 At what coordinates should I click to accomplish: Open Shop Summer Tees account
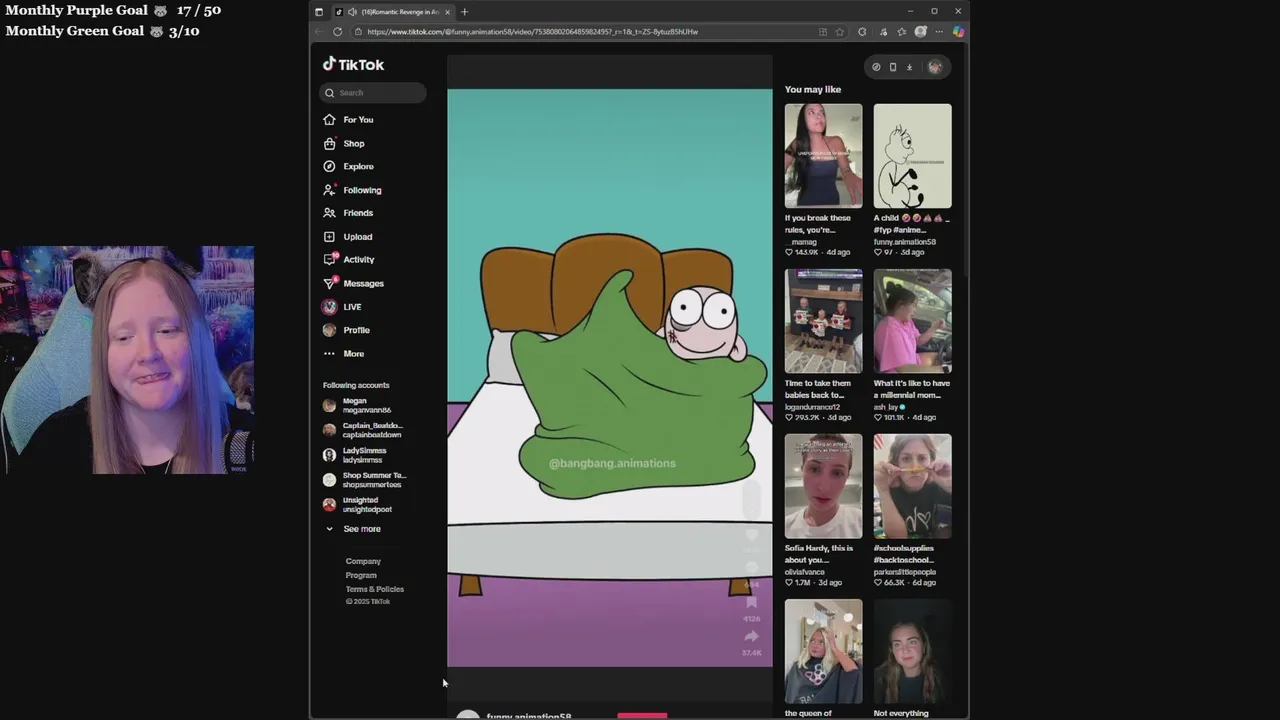click(x=364, y=480)
